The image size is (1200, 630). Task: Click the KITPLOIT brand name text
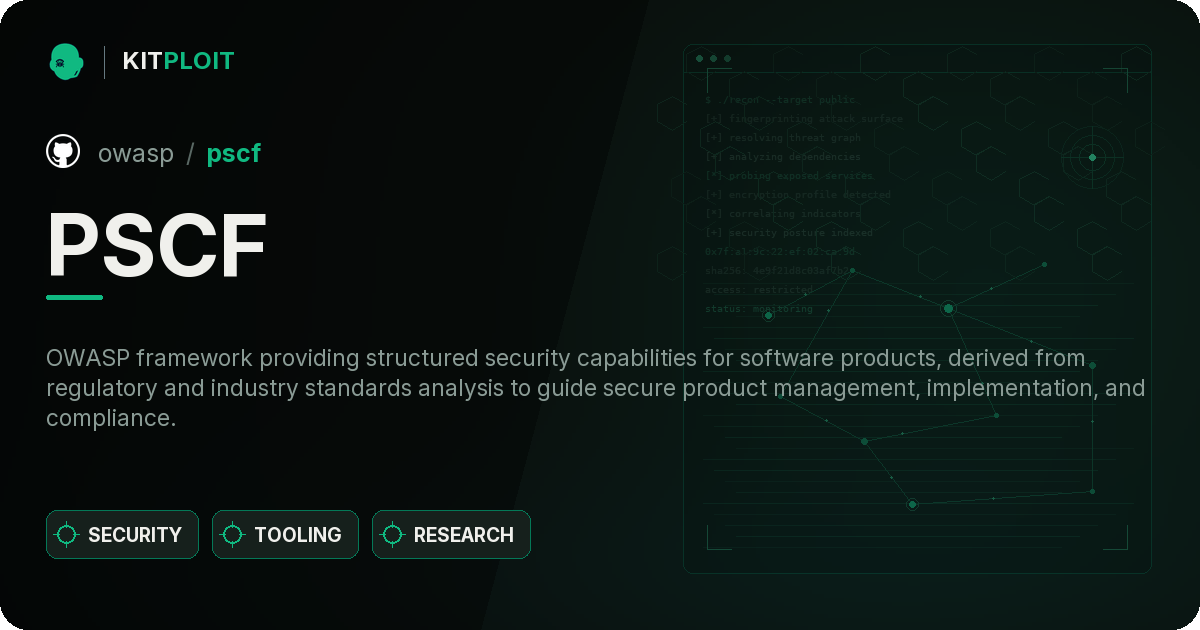[x=178, y=61]
